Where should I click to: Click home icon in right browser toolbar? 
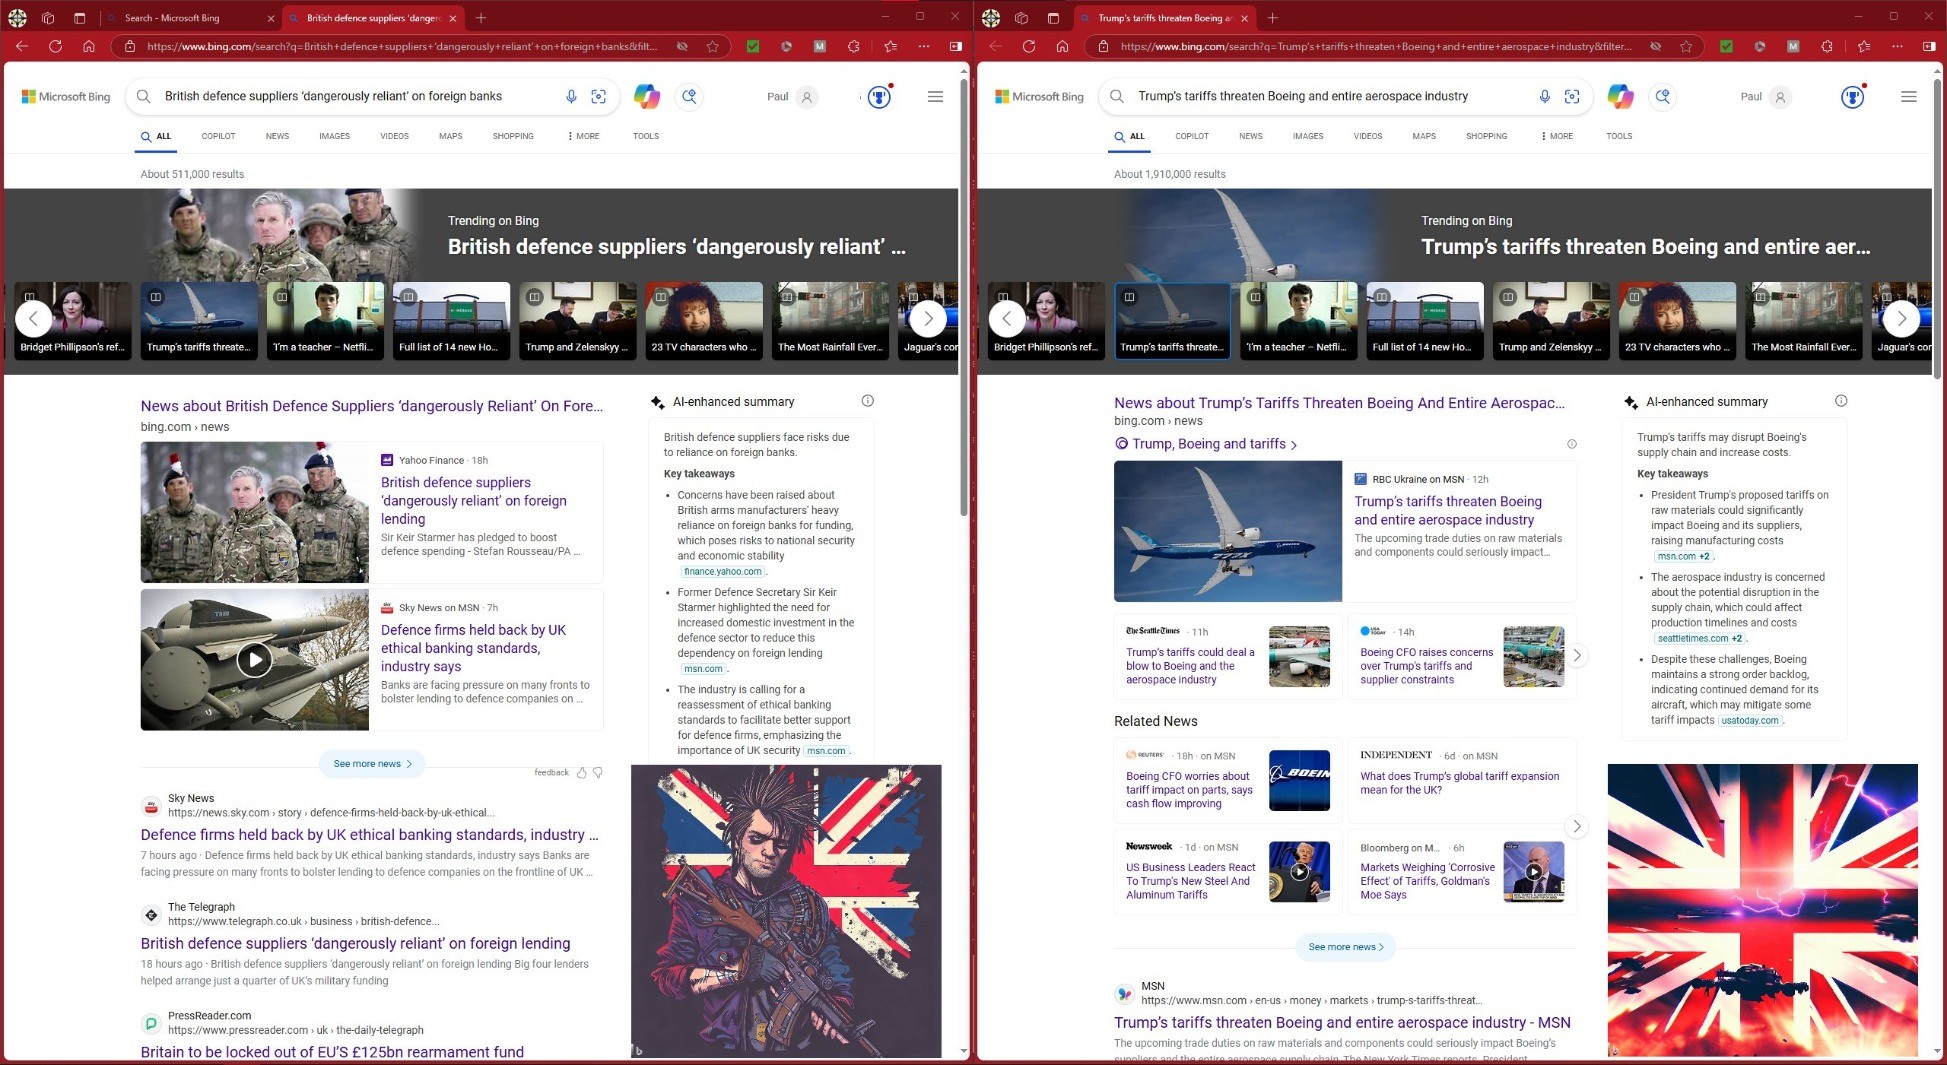tap(1062, 46)
